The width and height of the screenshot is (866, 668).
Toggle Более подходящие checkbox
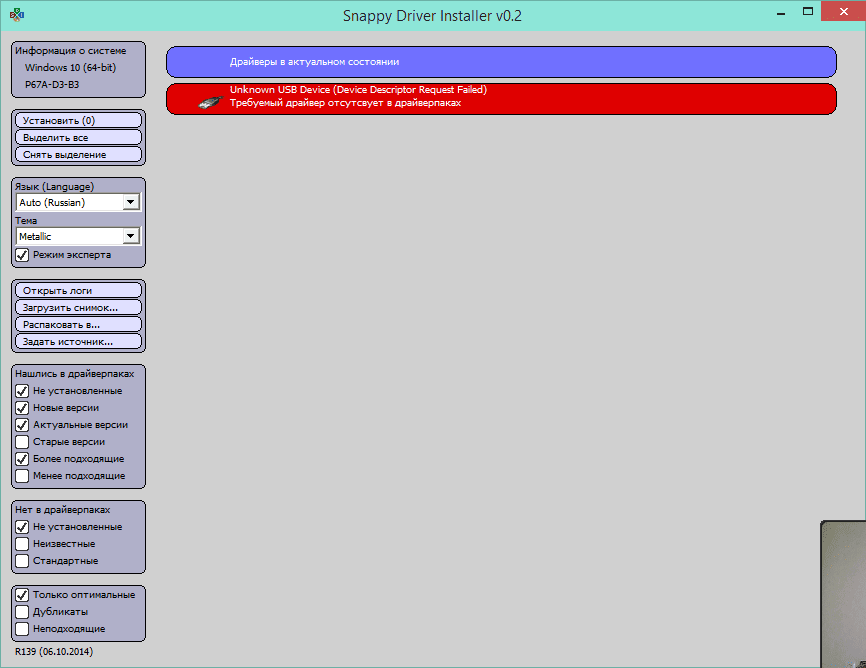coord(22,459)
